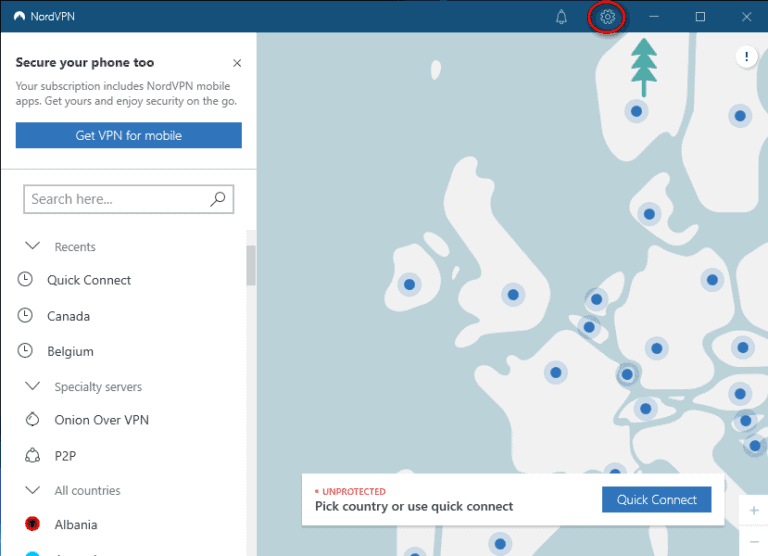This screenshot has width=768, height=556.
Task: Click the map info exclamation icon
Action: (x=746, y=57)
